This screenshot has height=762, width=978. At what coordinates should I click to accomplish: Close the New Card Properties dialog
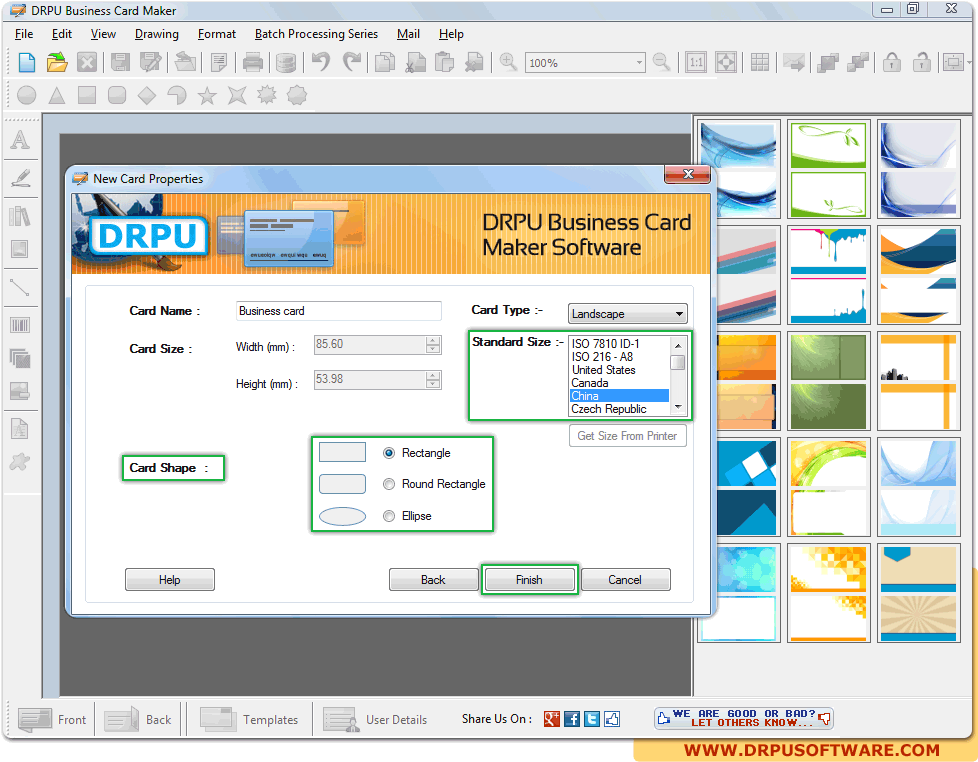point(687,175)
